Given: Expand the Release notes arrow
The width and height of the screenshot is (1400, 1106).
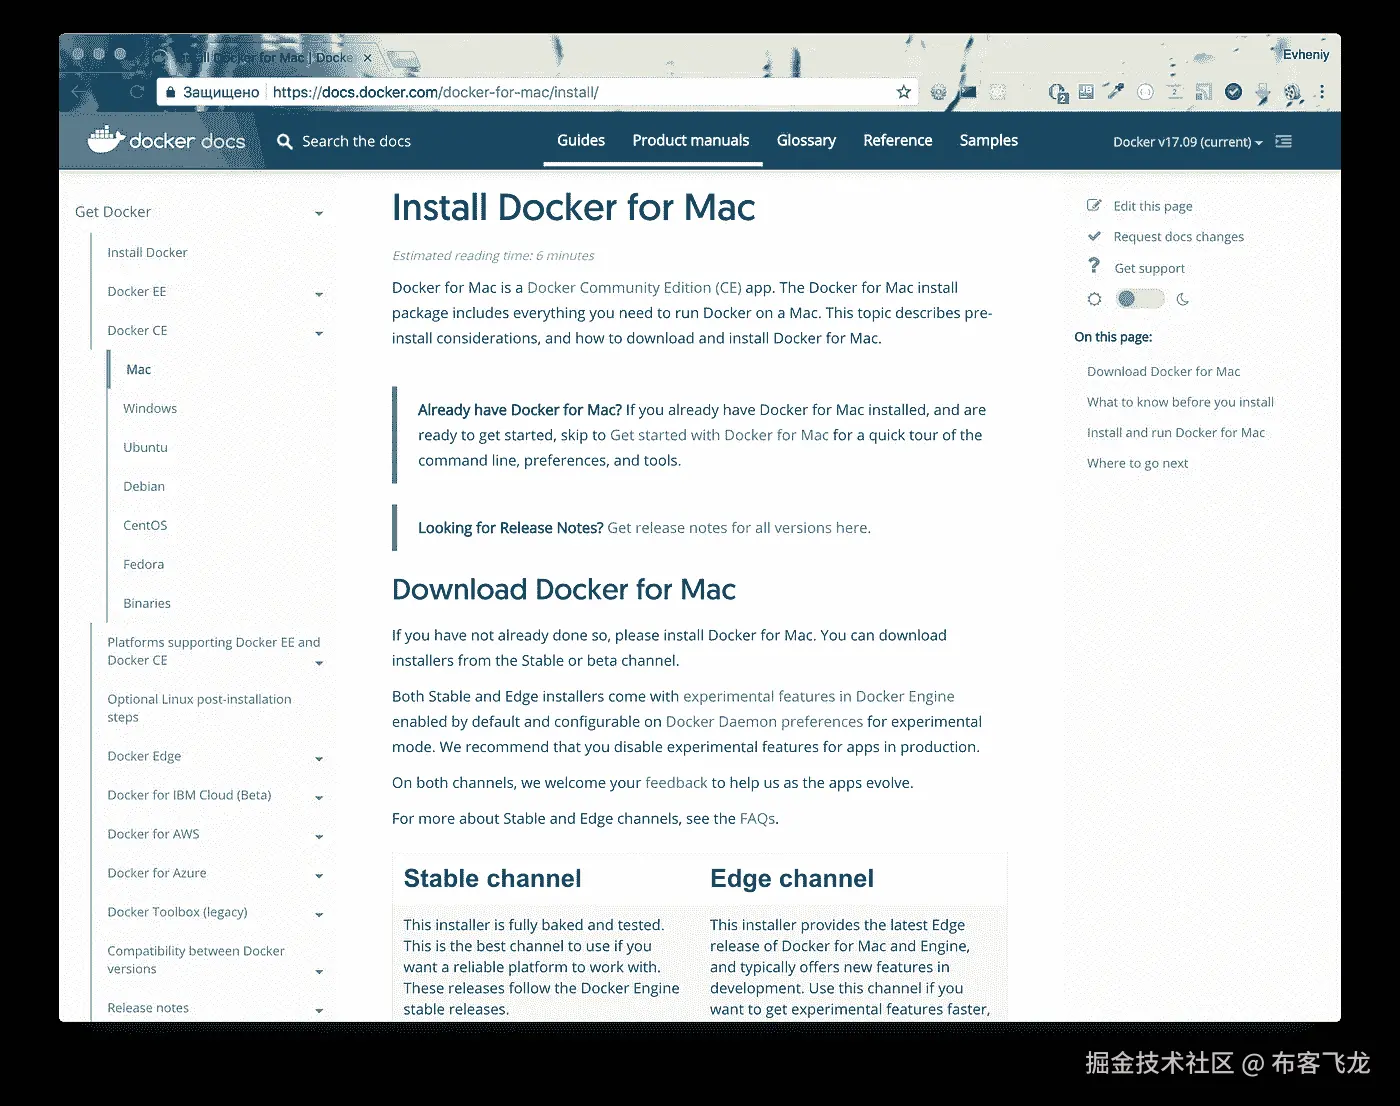Looking at the screenshot, I should (319, 1011).
